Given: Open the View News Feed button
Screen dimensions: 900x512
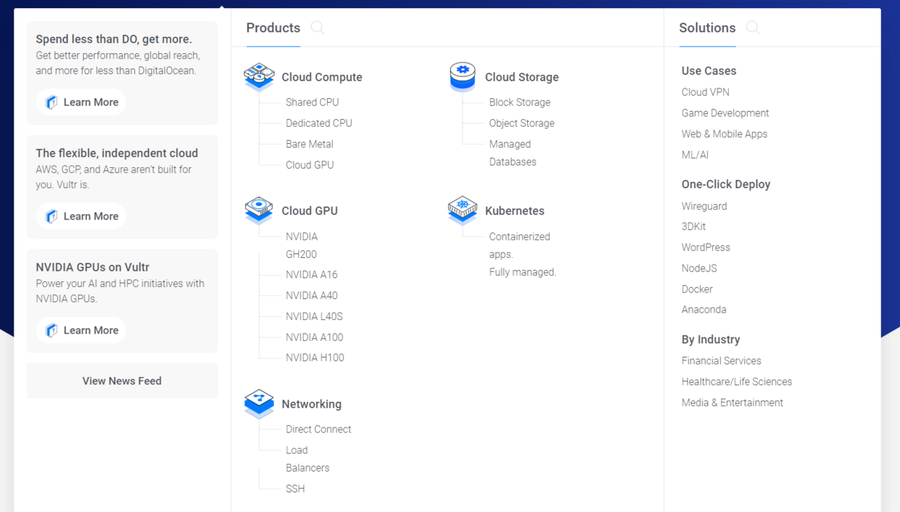Looking at the screenshot, I should pyautogui.click(x=122, y=381).
